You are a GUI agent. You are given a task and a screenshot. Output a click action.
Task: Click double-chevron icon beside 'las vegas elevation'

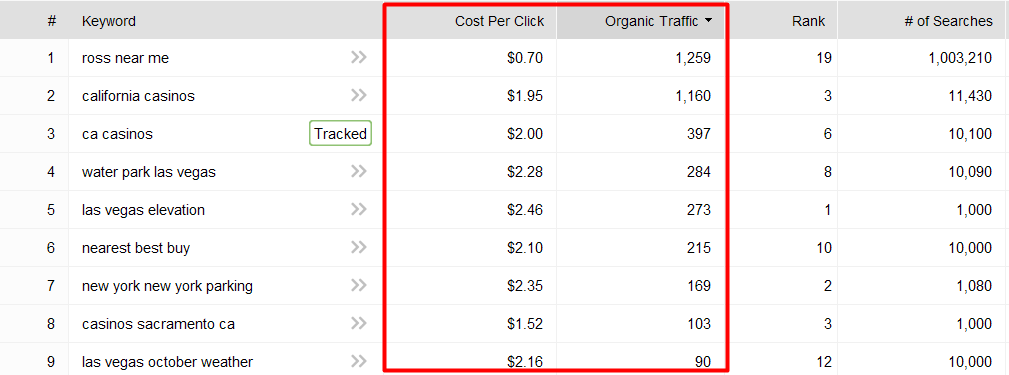tap(358, 209)
